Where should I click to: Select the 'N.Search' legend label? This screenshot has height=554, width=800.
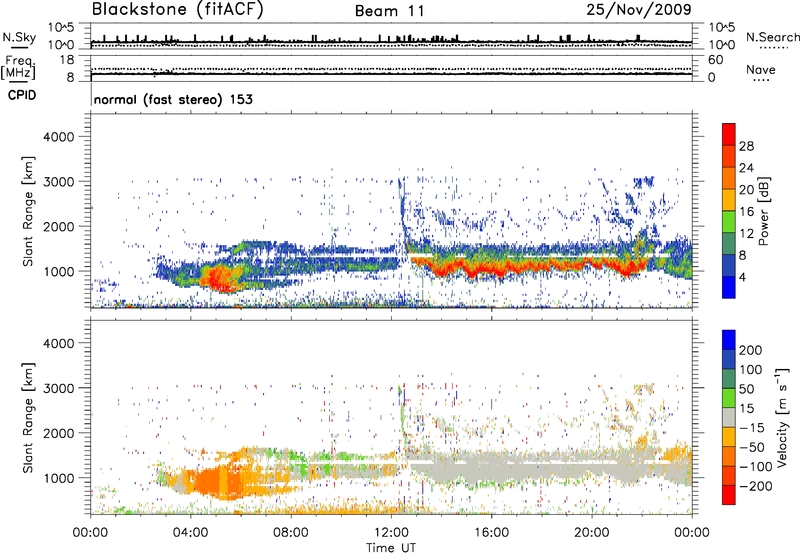click(772, 37)
